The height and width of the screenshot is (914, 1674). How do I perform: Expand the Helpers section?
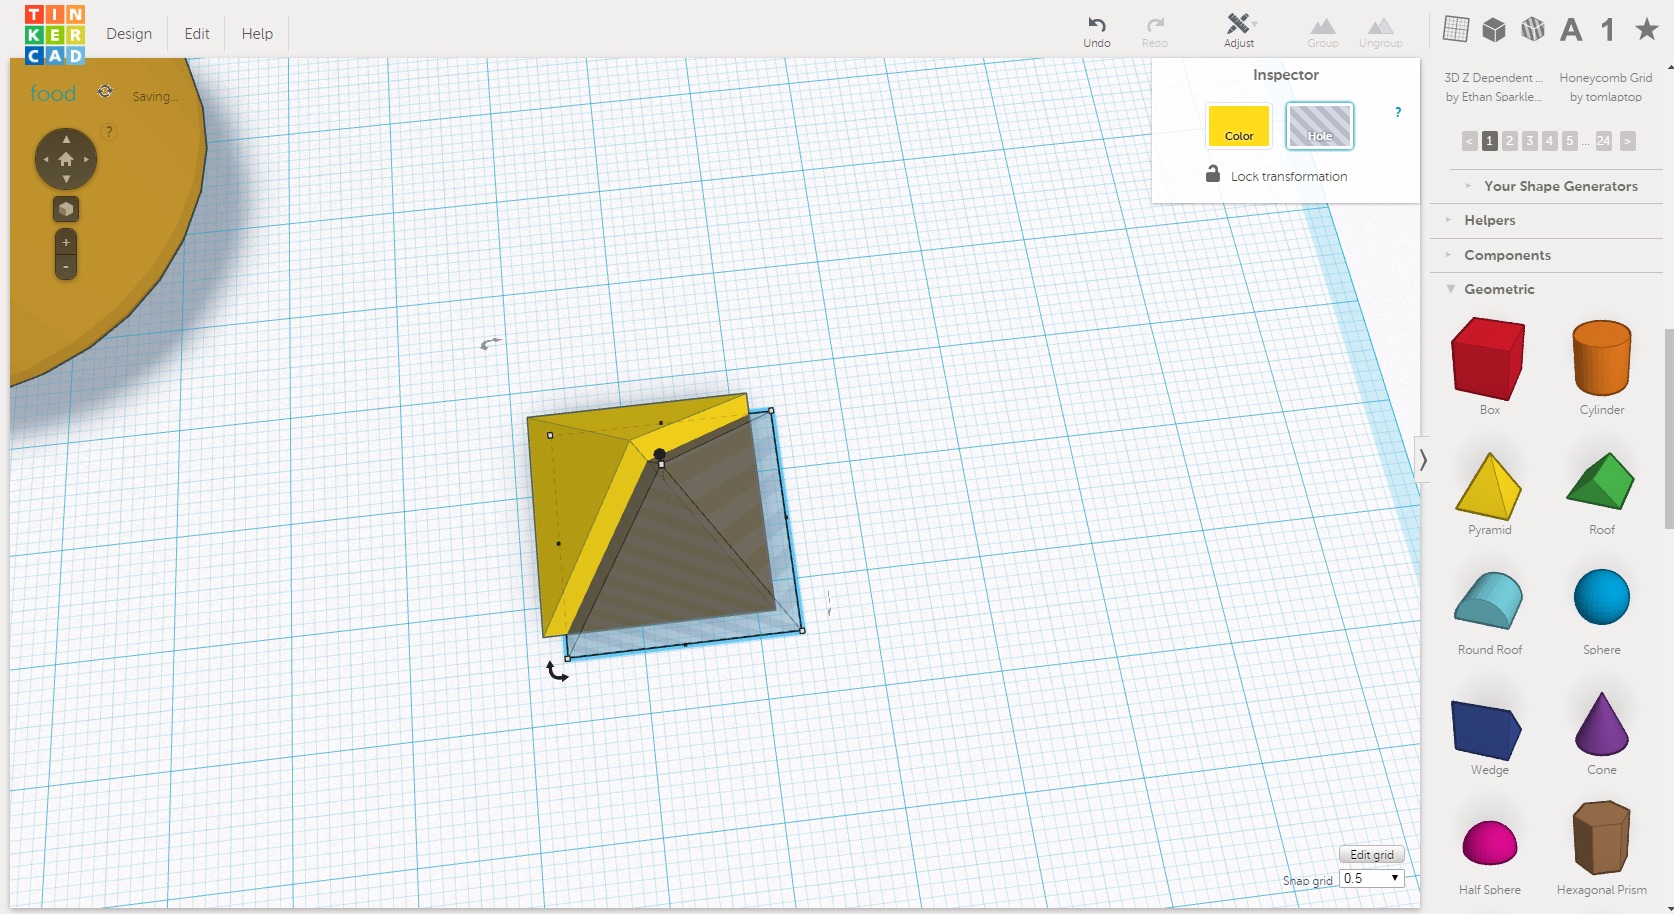click(1489, 220)
